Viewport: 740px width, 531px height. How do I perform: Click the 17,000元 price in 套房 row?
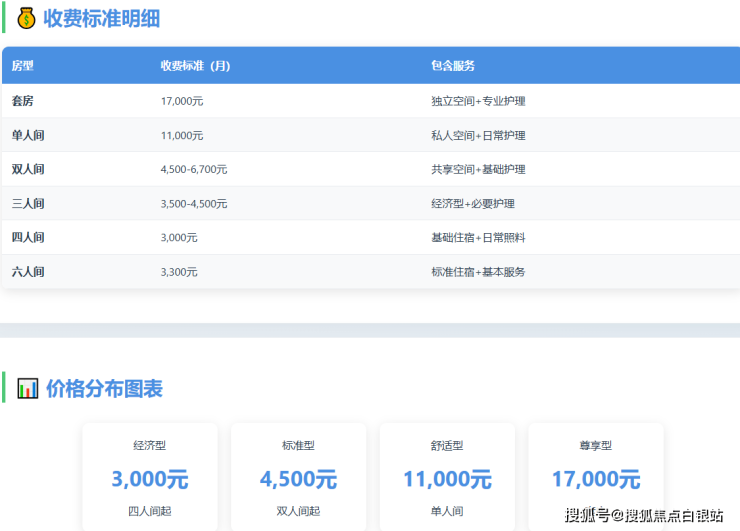click(x=182, y=101)
